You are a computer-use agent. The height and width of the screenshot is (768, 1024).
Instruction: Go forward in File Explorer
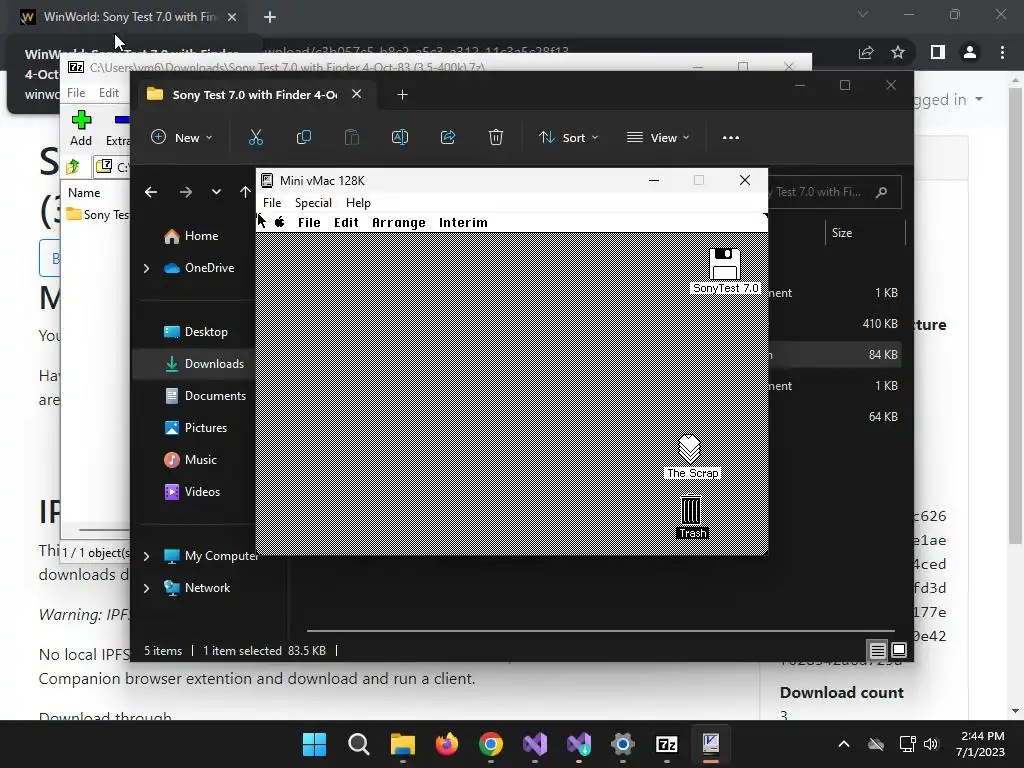185,192
